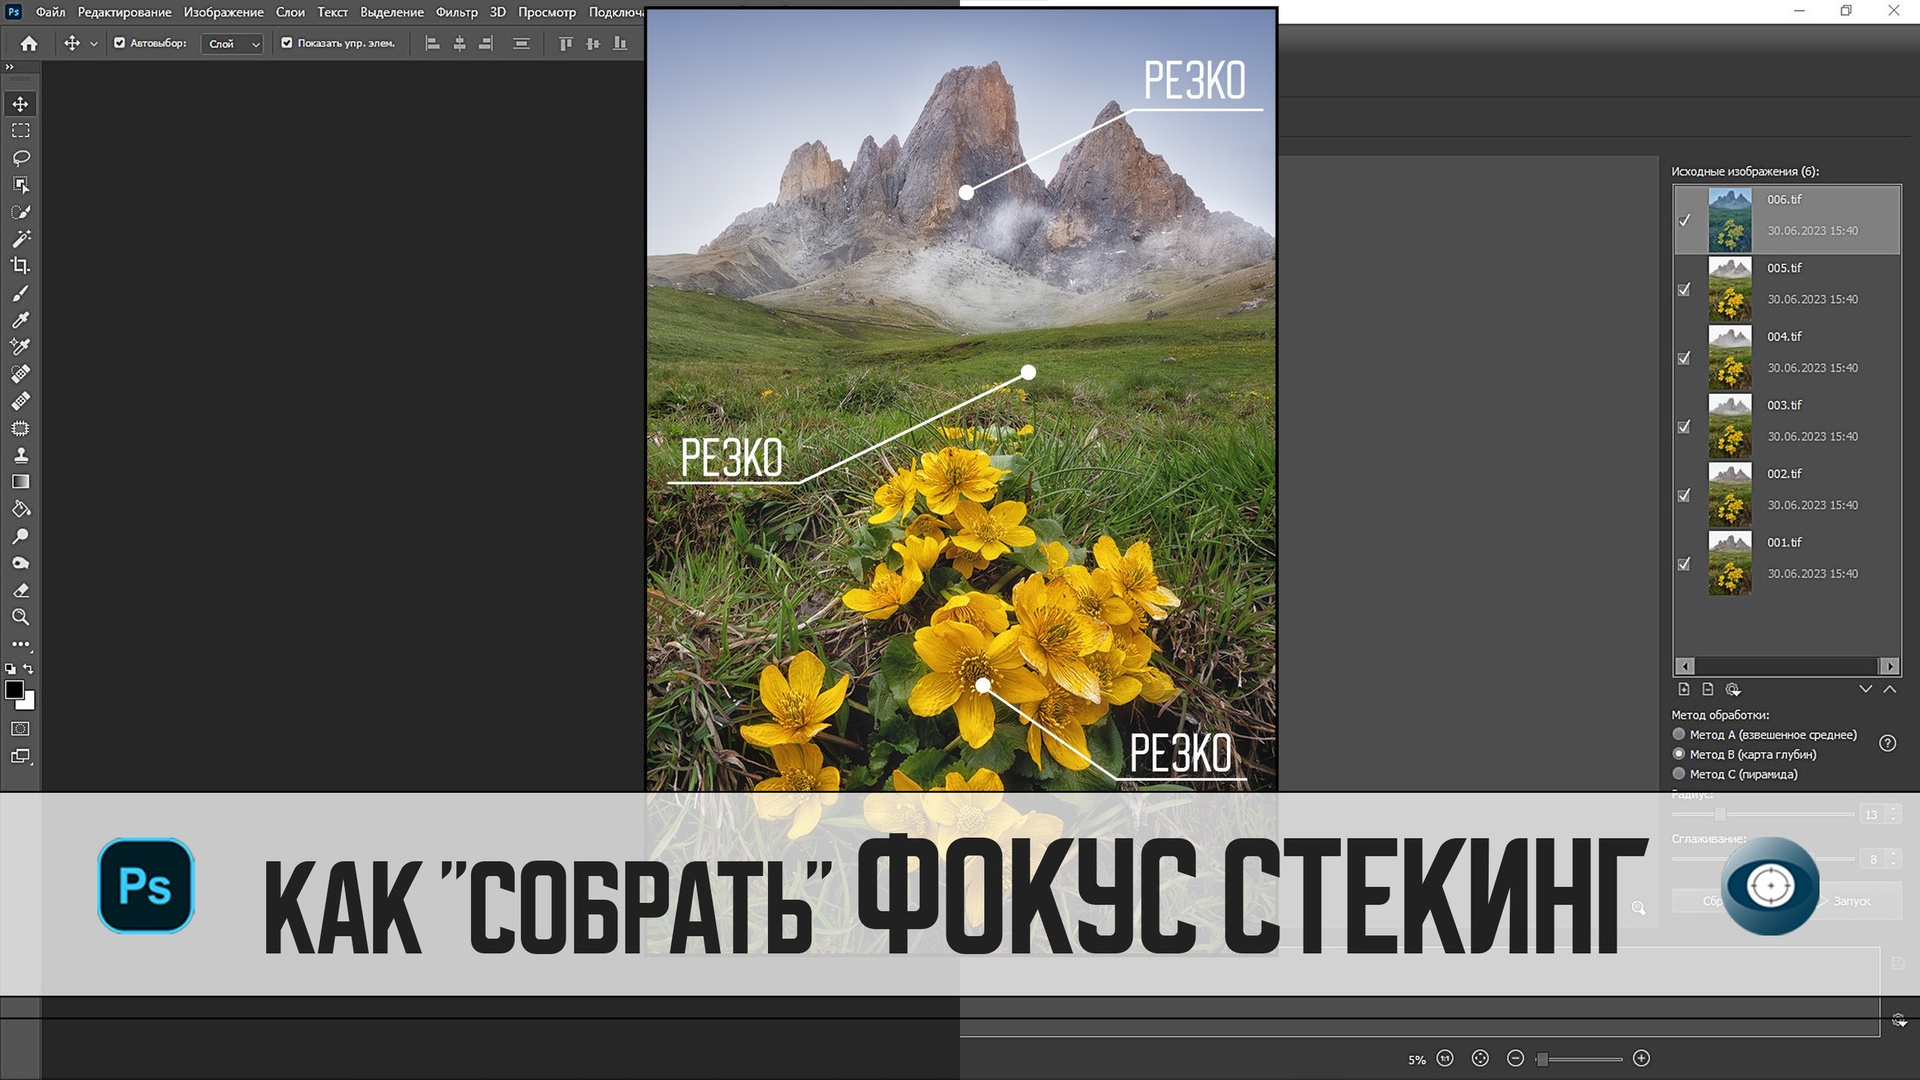Screen dimensions: 1920x1080
Task: Select the Lasso tool
Action: [x=20, y=158]
